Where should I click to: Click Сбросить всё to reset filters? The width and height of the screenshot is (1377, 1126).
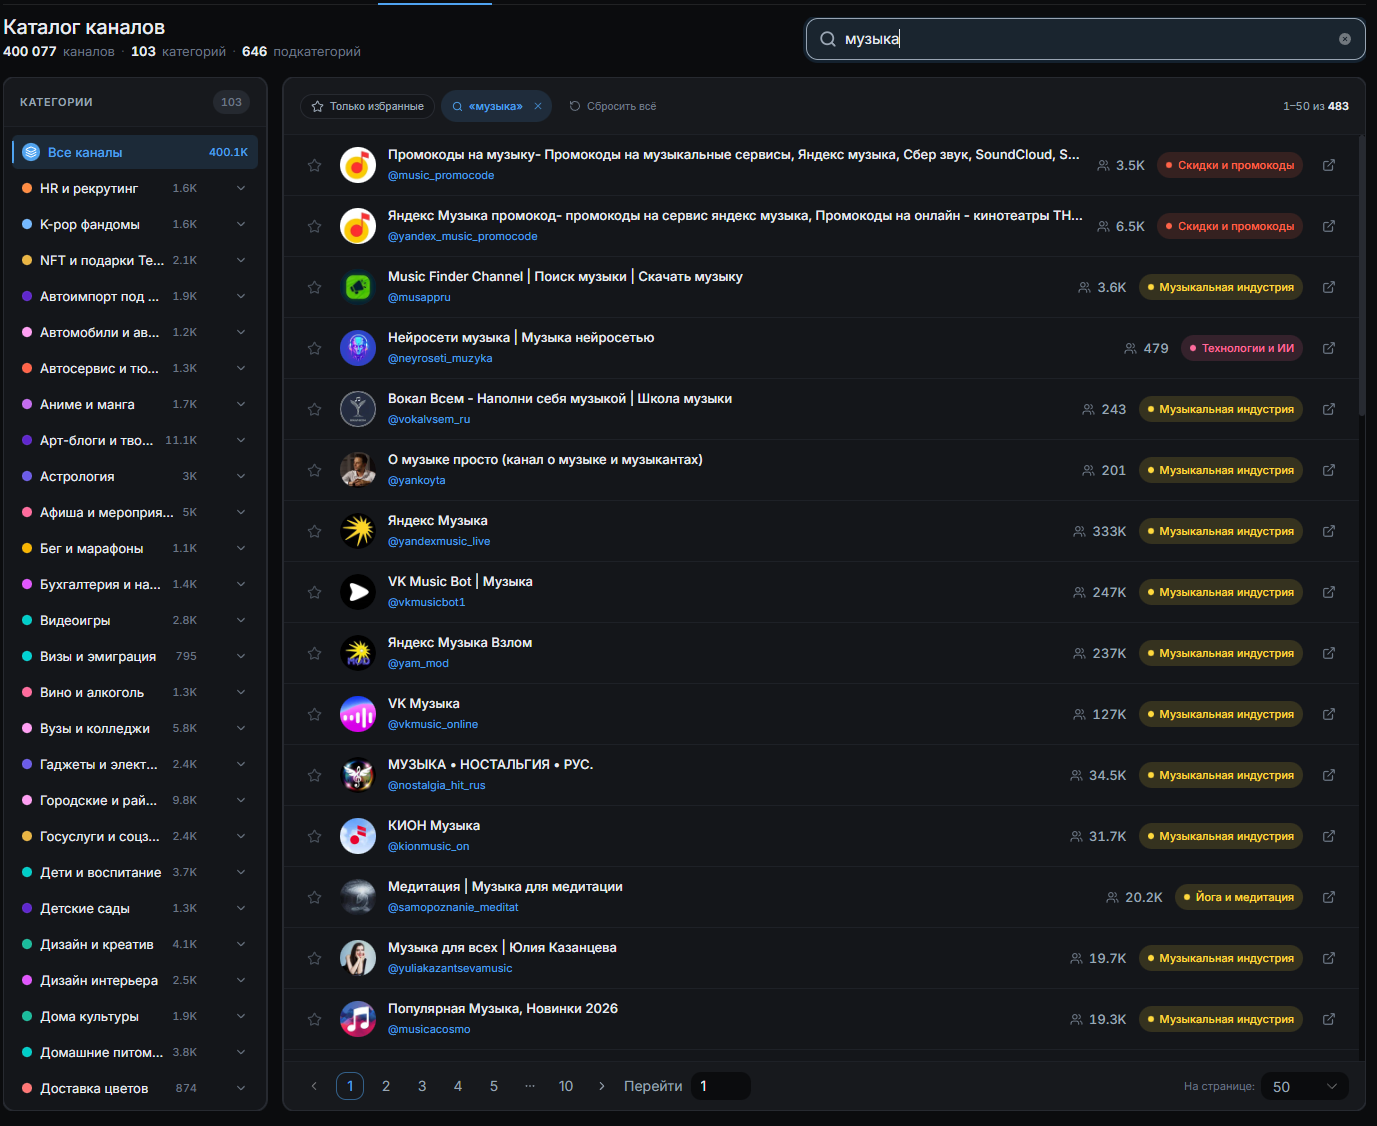613,106
